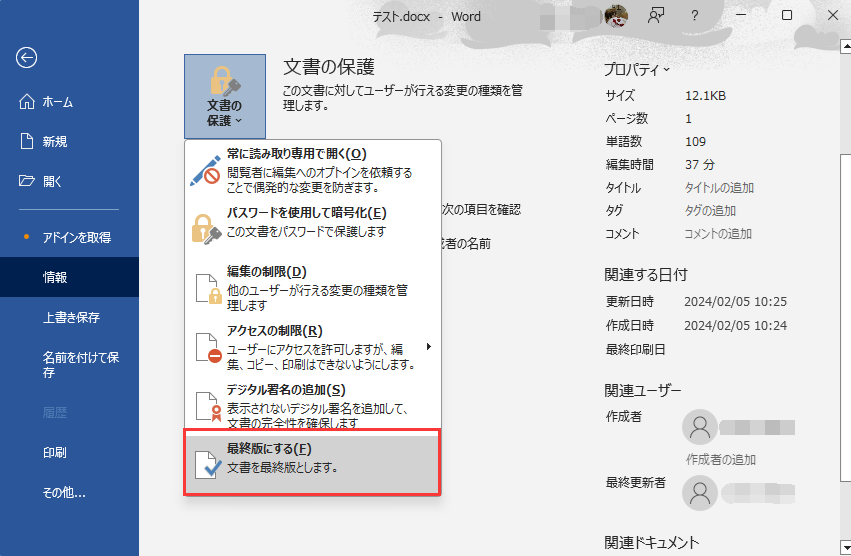Click the 109 word count value
The height and width of the screenshot is (556, 851).
coord(695,142)
